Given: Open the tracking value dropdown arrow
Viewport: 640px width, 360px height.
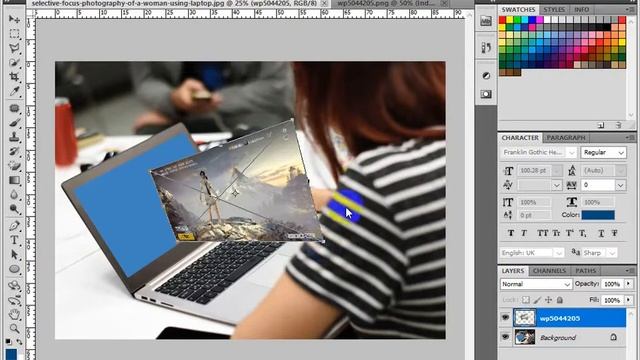Looking at the screenshot, I should click(x=621, y=185).
